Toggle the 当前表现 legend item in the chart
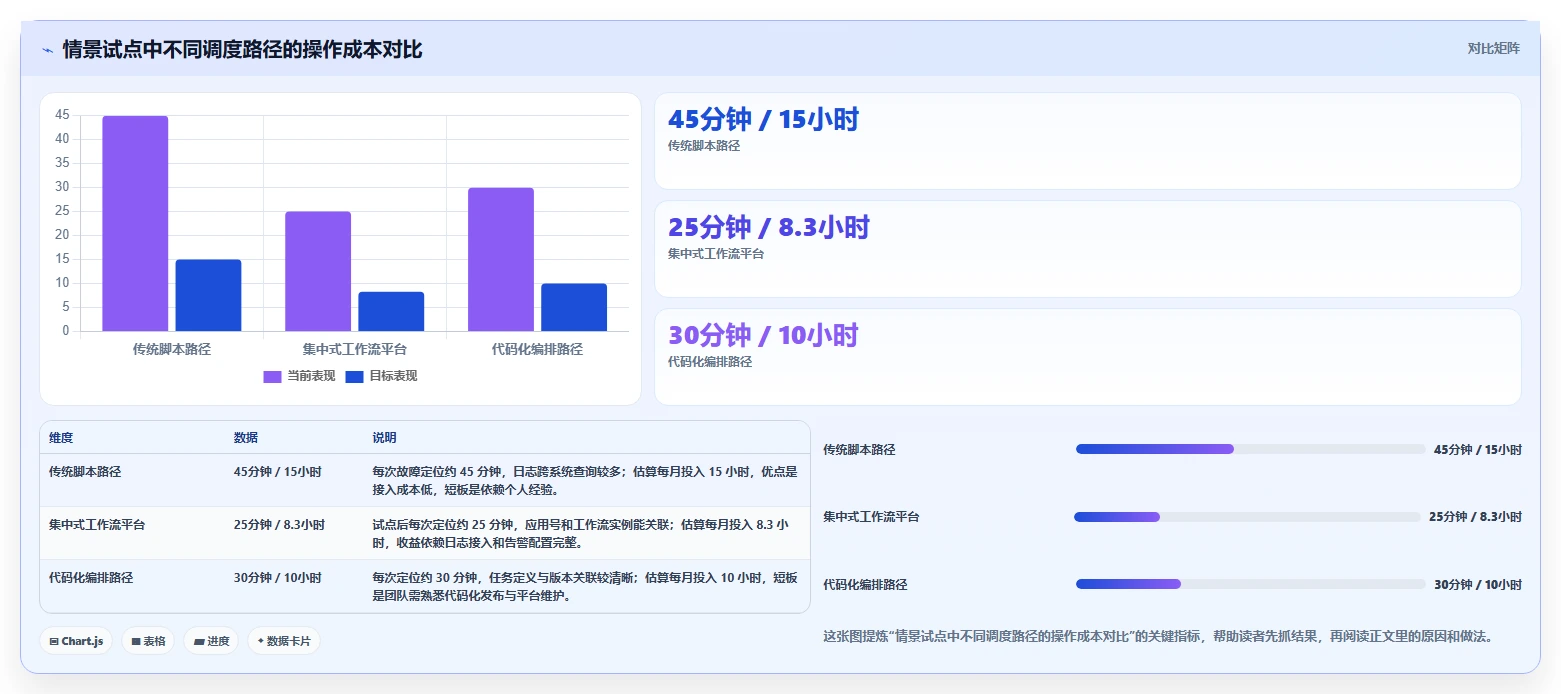The image size is (1561, 694). click(x=299, y=376)
